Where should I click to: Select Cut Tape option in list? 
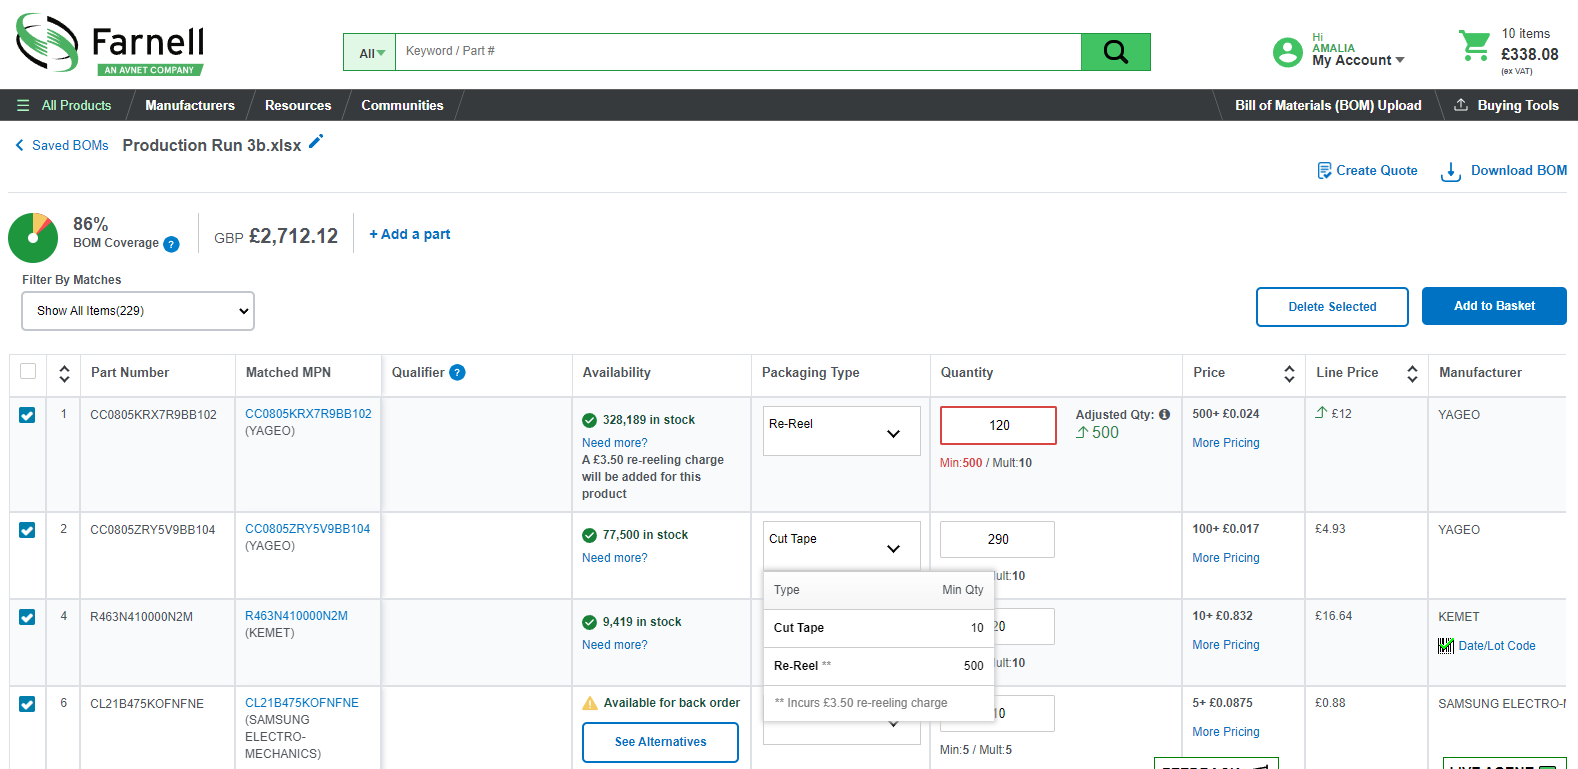click(879, 628)
